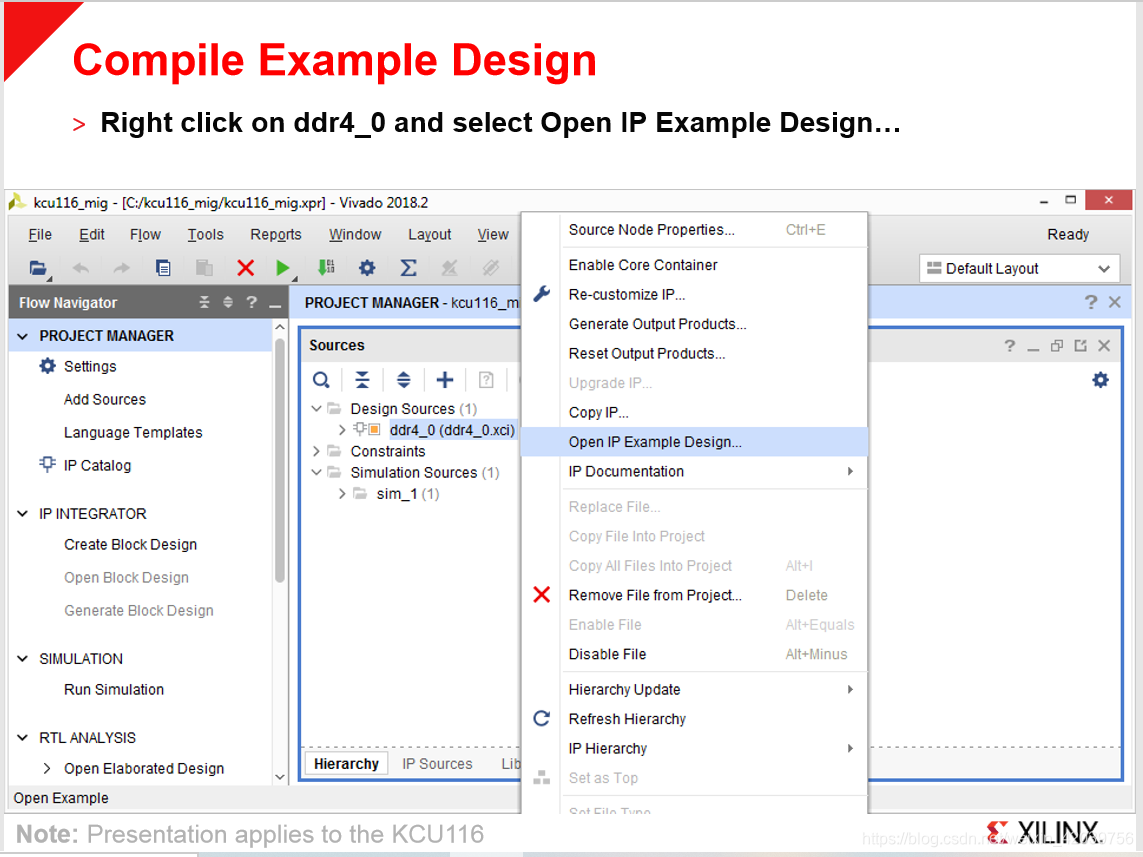Minimize the Flow Navigator pane
1143x857 pixels.
(x=275, y=305)
